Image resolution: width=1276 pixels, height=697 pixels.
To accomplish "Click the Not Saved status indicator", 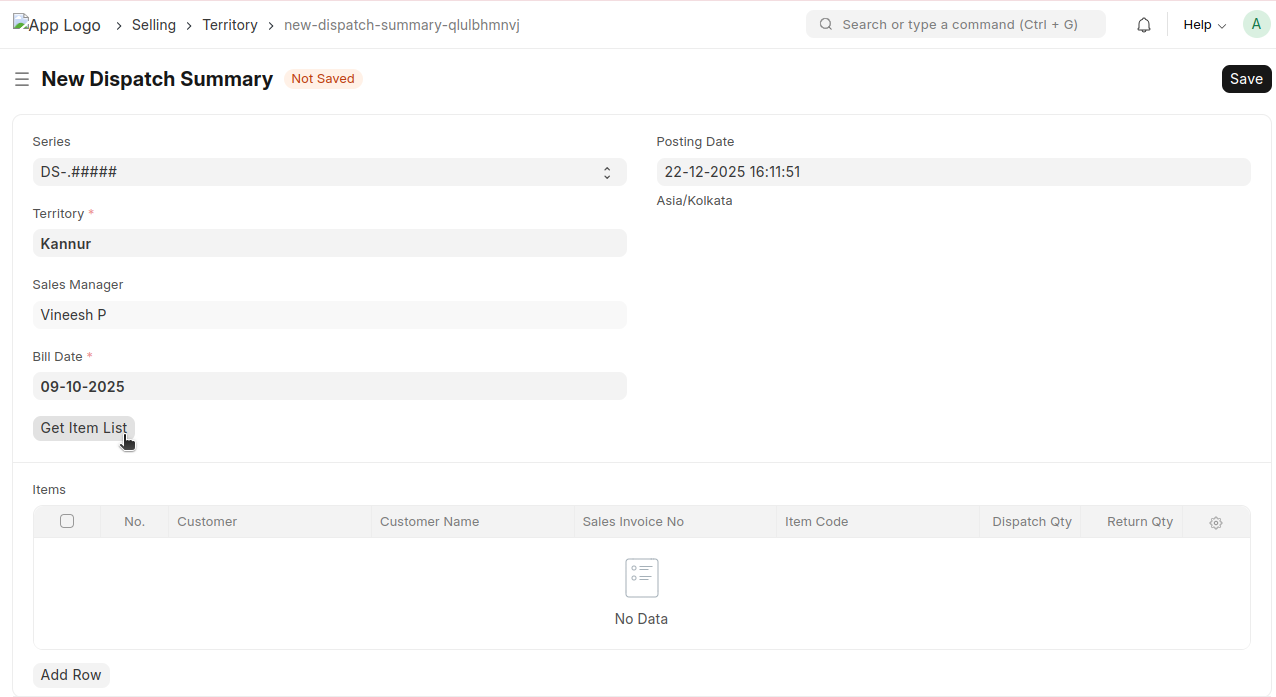I will coord(323,79).
